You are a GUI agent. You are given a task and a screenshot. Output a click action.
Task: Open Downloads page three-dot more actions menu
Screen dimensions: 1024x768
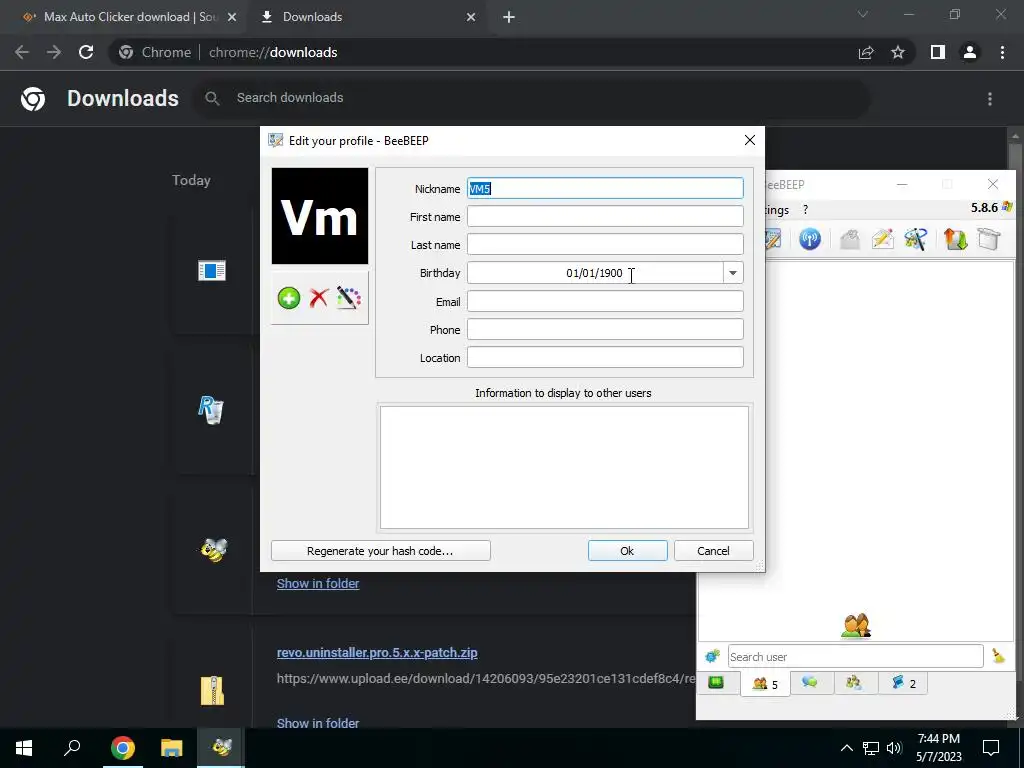click(990, 99)
